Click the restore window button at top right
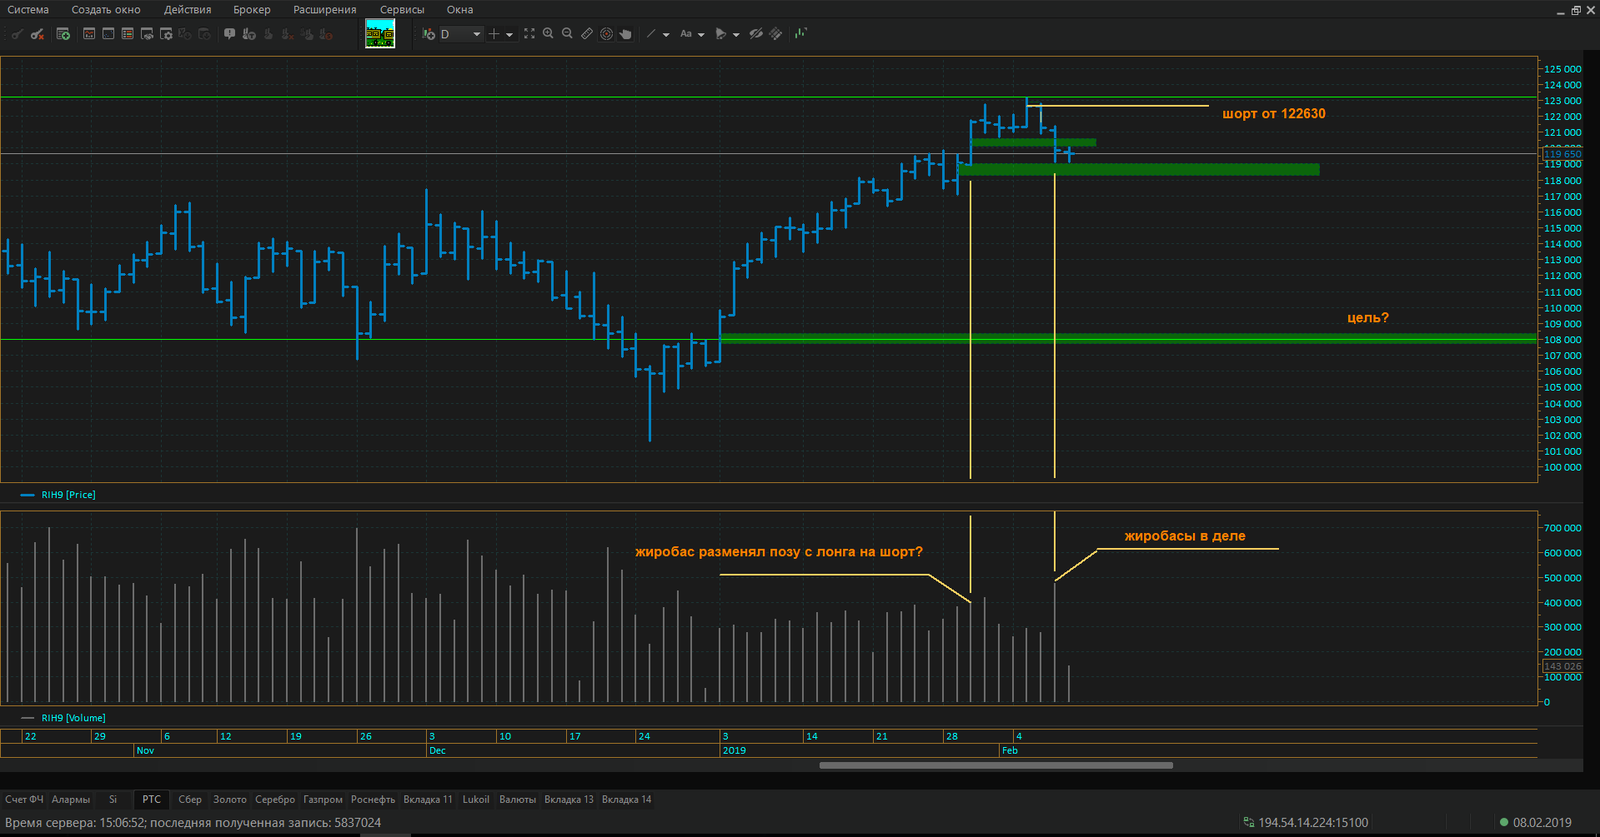This screenshot has width=1600, height=837. point(1576,10)
